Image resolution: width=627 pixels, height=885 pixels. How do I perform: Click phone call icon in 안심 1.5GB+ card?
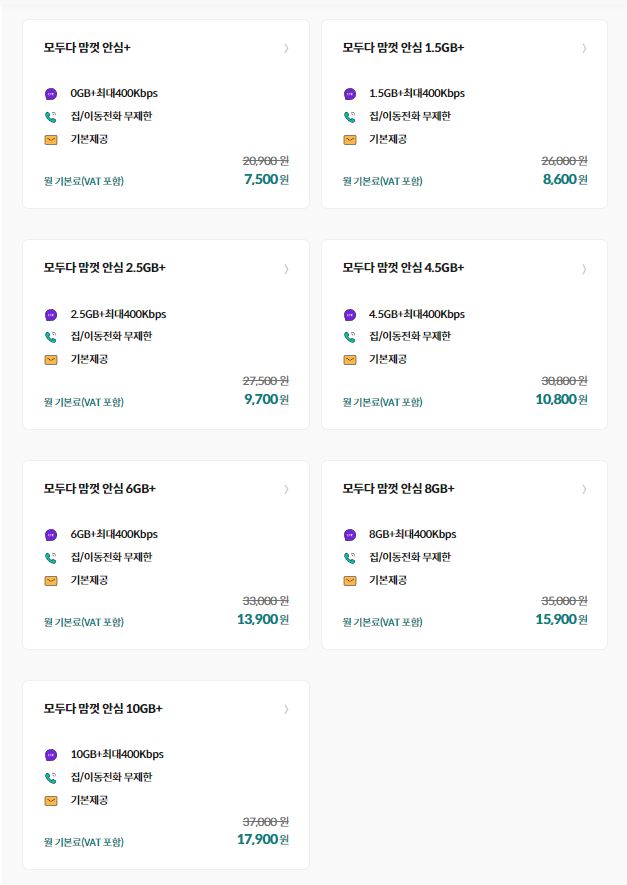350,117
